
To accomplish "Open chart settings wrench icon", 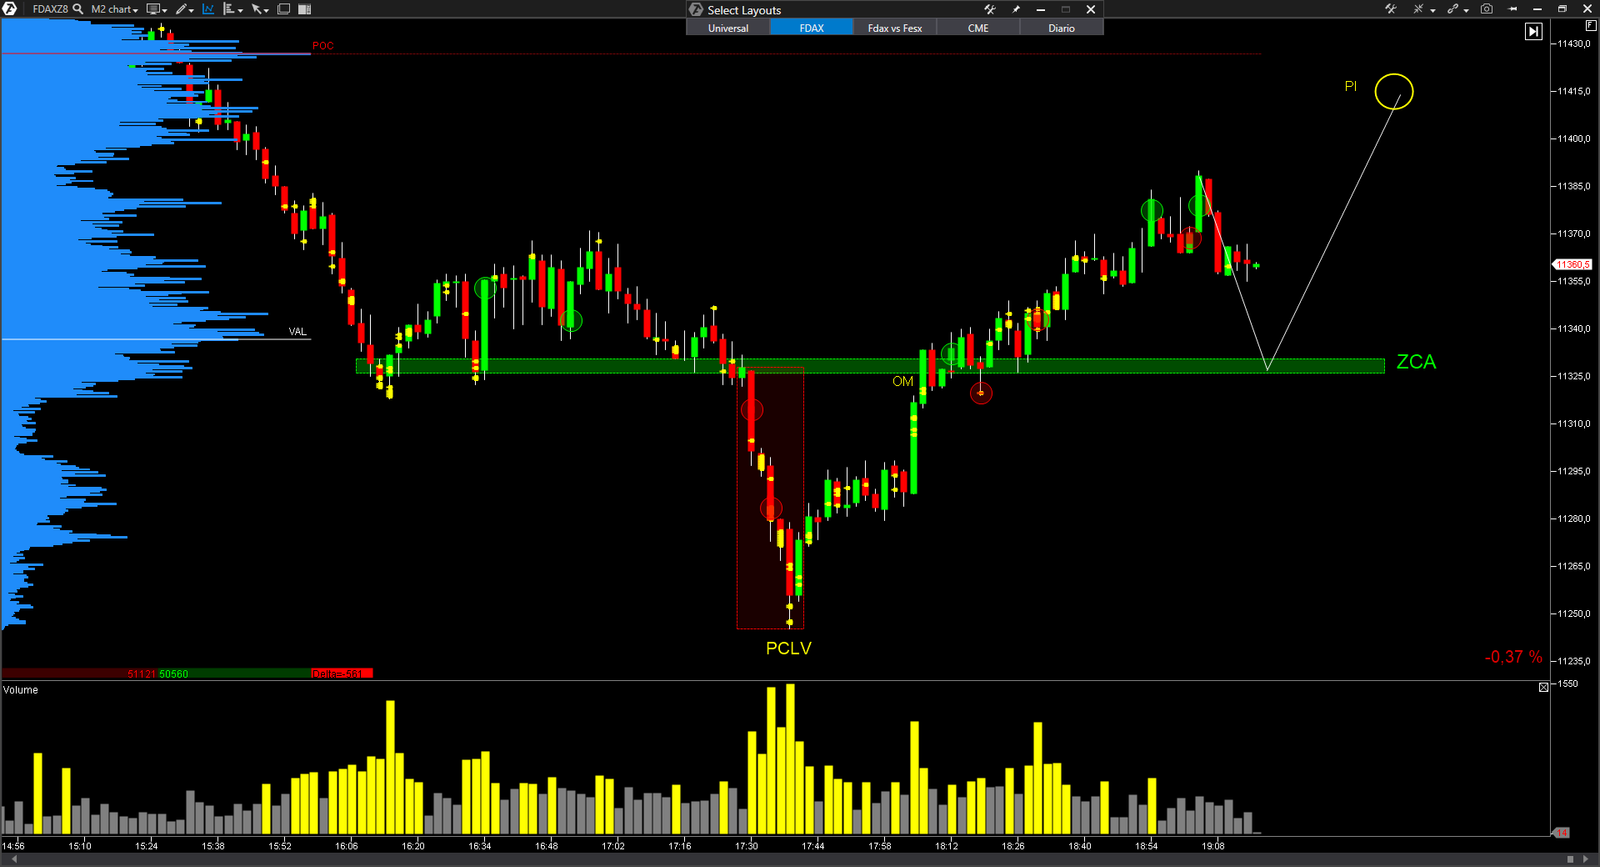I will coord(1390,9).
